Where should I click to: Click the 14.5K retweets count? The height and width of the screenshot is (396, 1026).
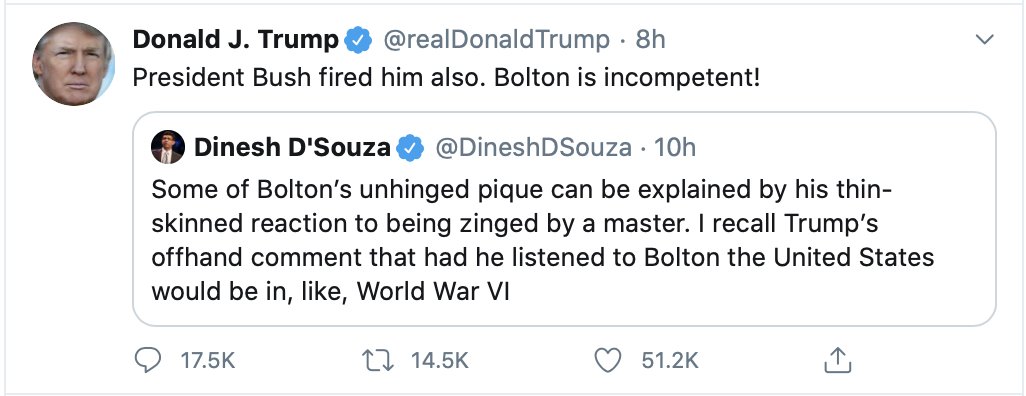(440, 360)
